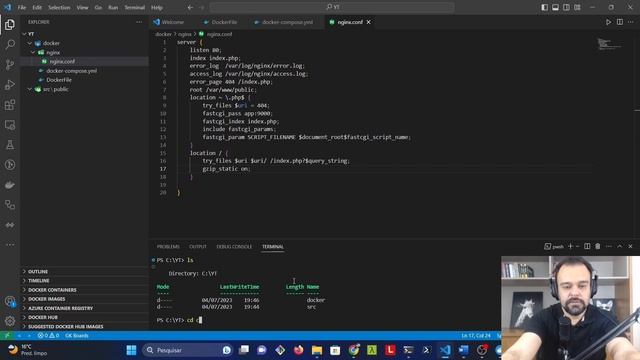
Task: Click the command center search box
Action: point(332,7)
